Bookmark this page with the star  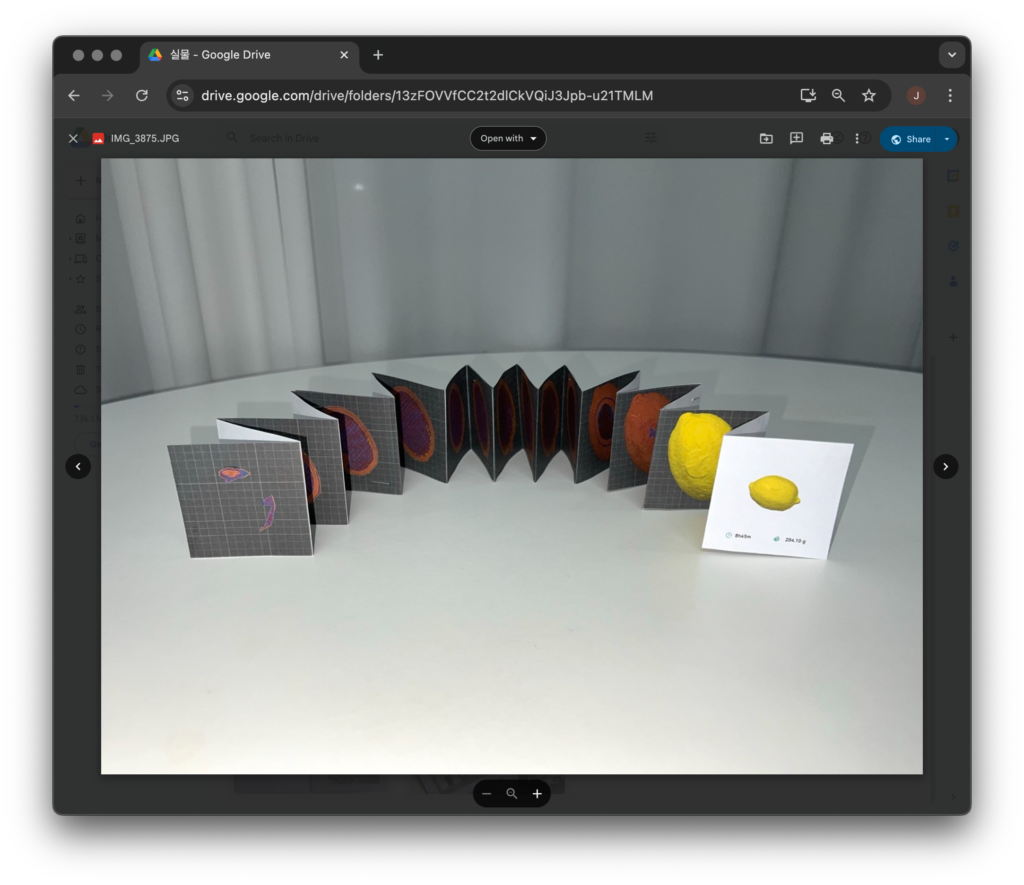pyautogui.click(x=869, y=96)
